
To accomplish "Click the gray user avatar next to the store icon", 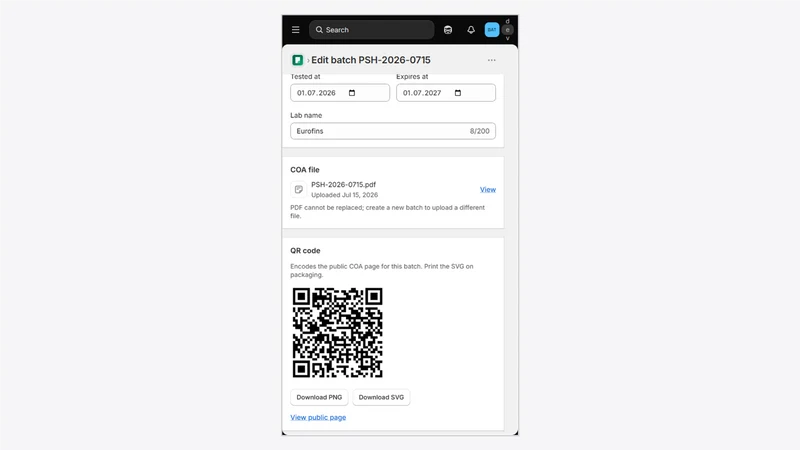I will [507, 30].
